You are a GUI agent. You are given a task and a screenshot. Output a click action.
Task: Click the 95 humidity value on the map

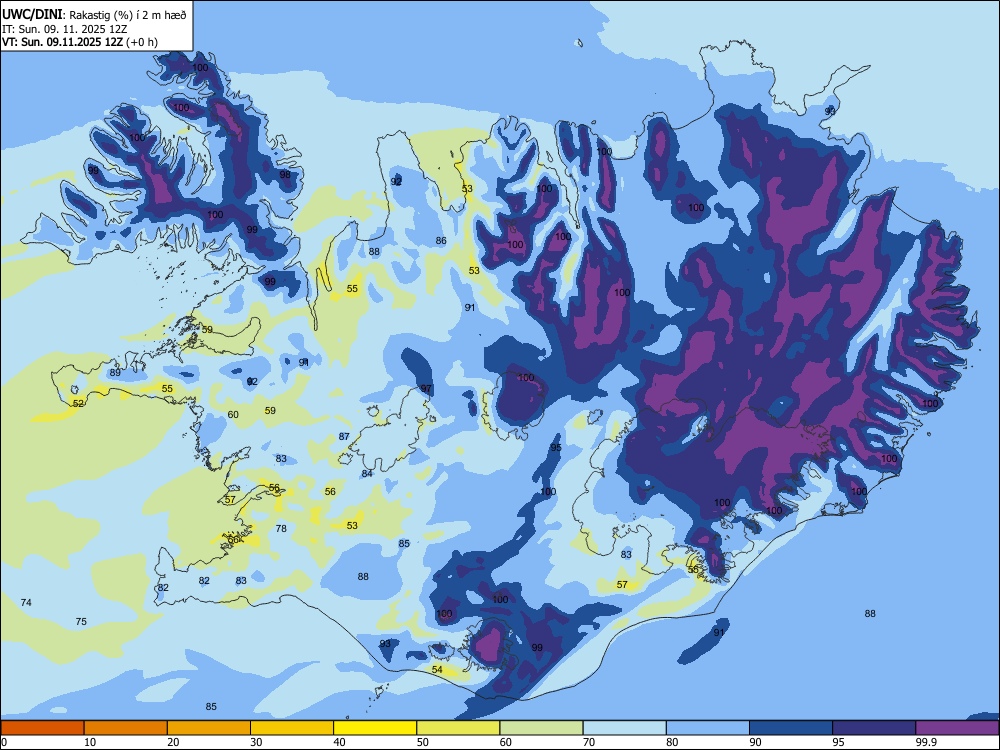[x=556, y=448]
